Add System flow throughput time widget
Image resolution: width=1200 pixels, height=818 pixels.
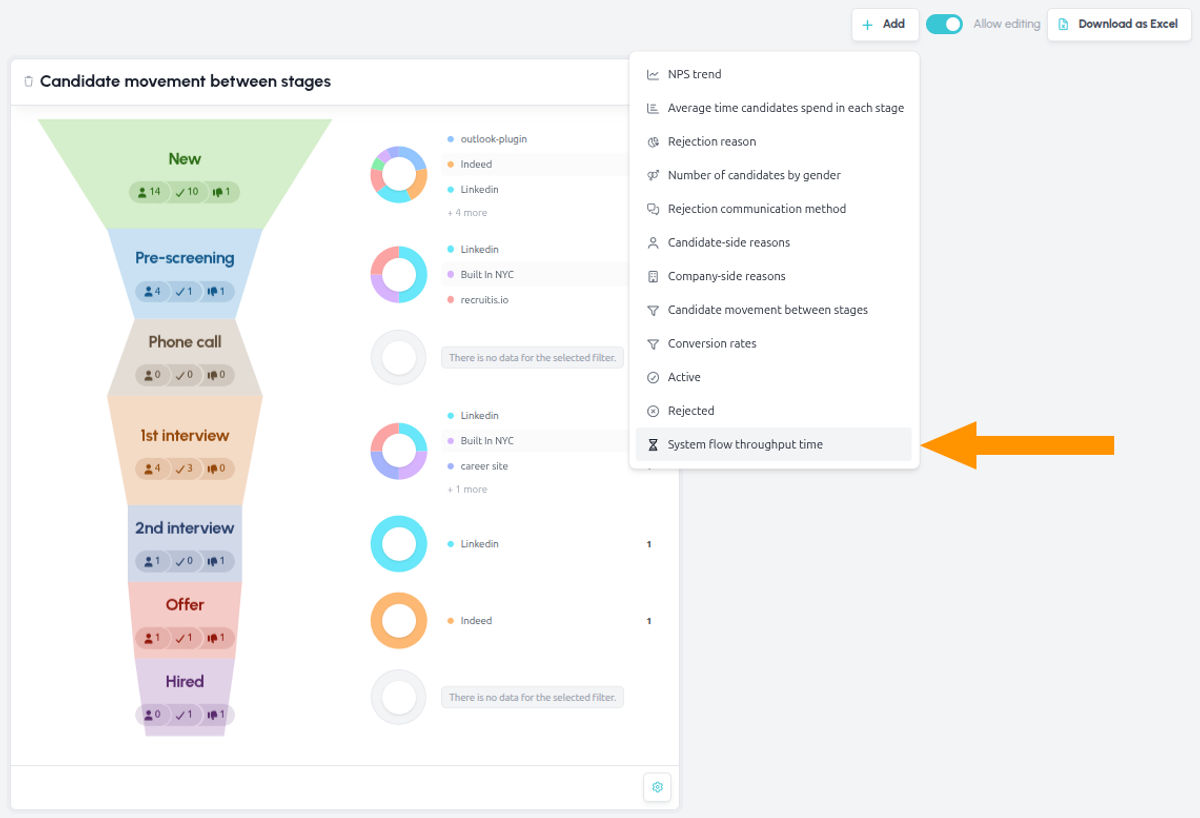pos(774,445)
